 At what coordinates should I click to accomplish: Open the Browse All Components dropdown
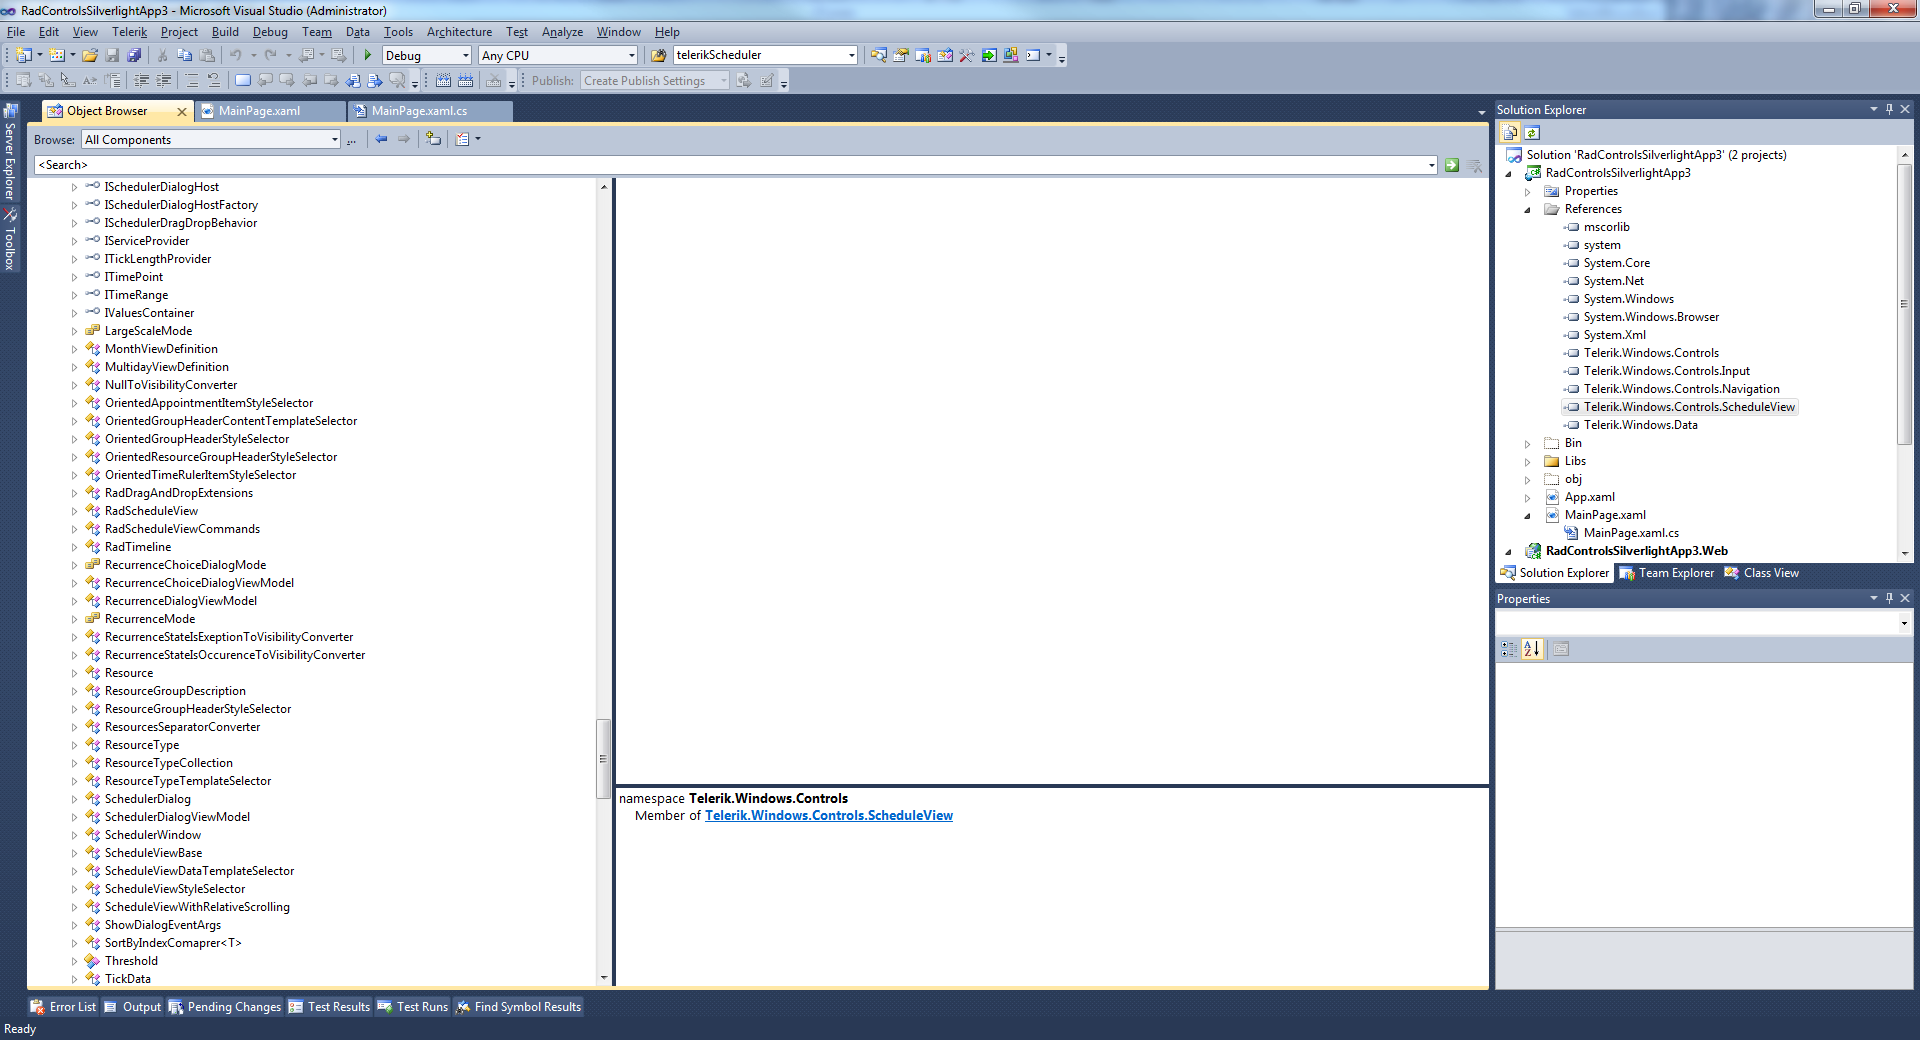point(334,140)
